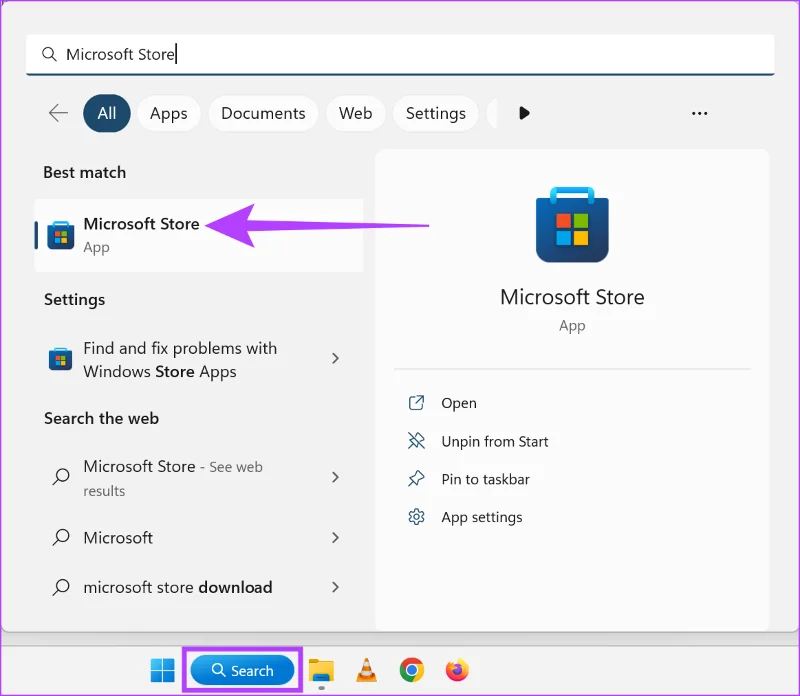Image resolution: width=800 pixels, height=696 pixels.
Task: Click the Unpin from Start pin icon
Action: pyautogui.click(x=416, y=440)
